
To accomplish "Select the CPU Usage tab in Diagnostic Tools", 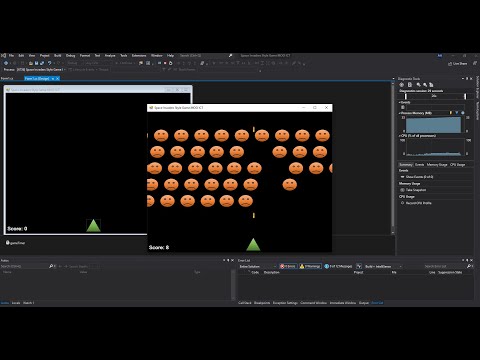I will click(457, 165).
